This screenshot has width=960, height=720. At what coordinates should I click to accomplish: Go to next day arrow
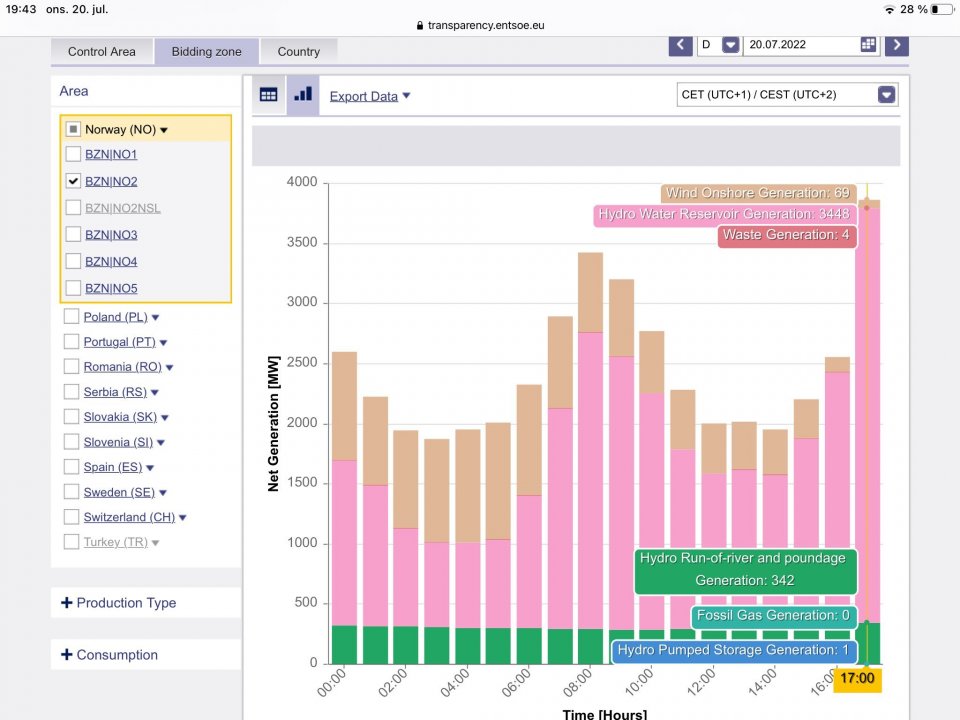click(x=897, y=45)
